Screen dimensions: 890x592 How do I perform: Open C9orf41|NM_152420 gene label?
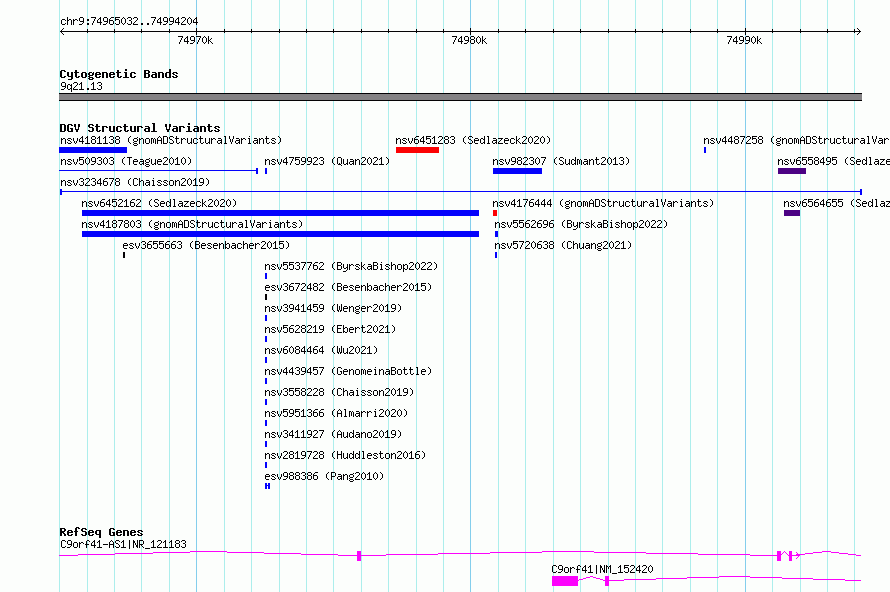(x=602, y=569)
